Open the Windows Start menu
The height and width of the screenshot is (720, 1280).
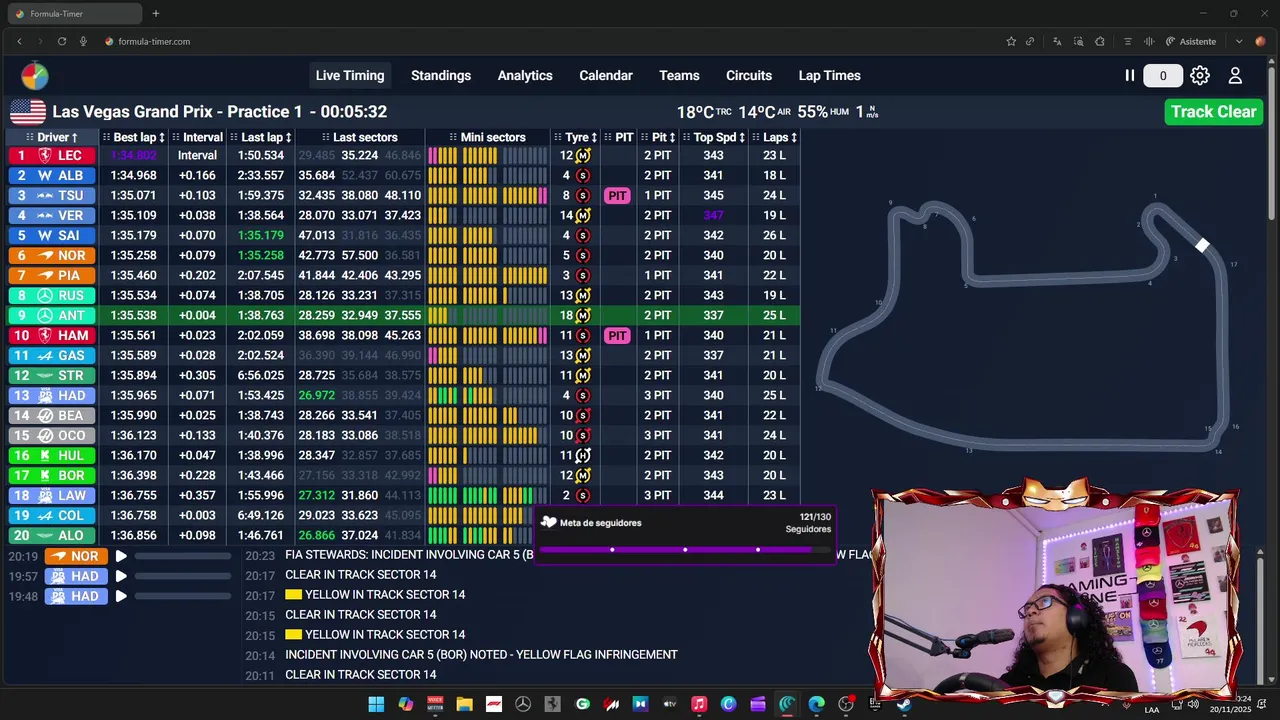coord(376,704)
